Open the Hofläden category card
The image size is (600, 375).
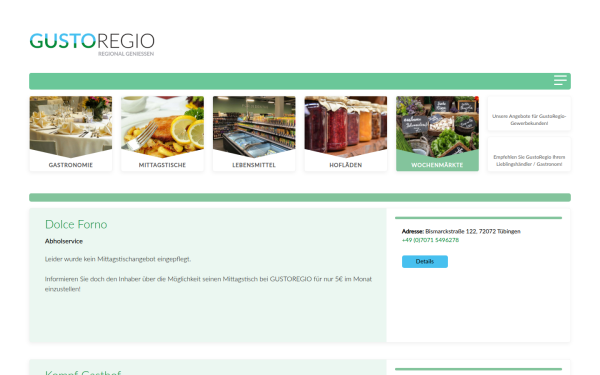click(x=346, y=134)
